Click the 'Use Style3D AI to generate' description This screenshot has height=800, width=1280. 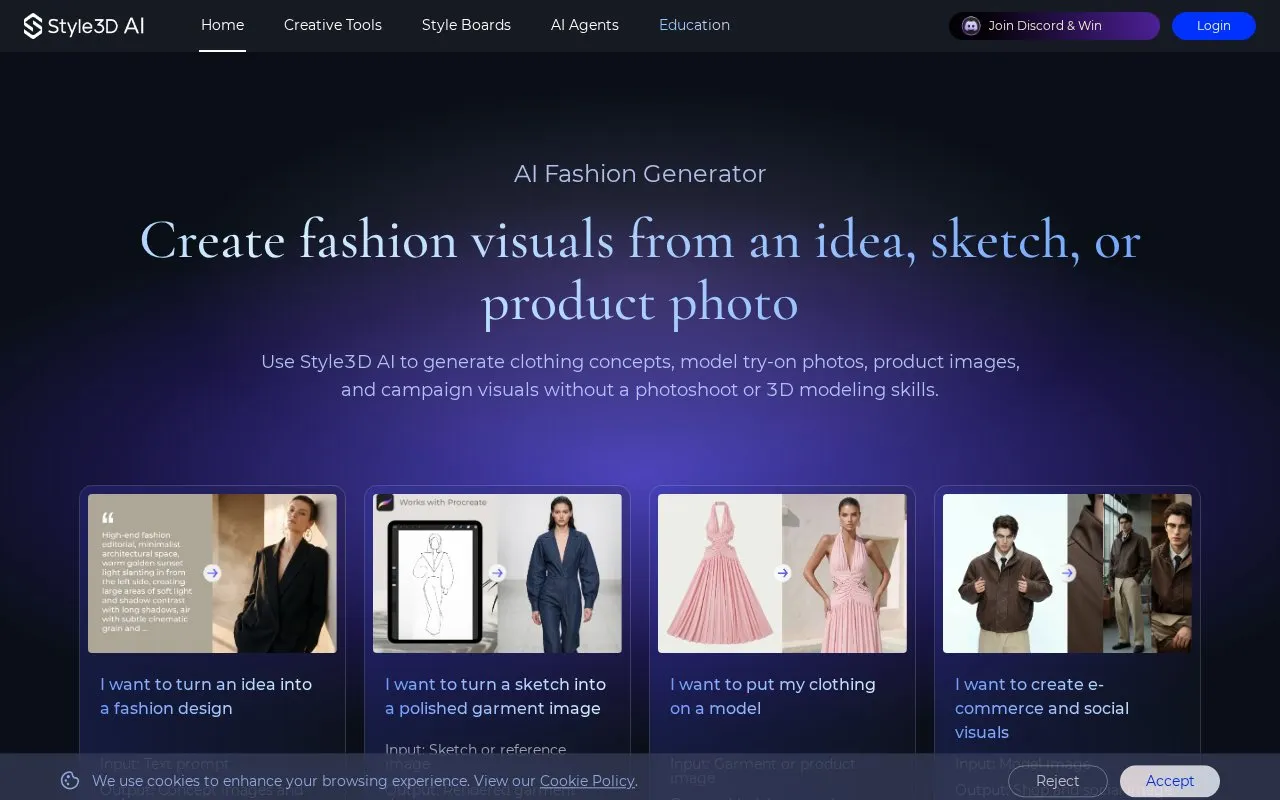[x=640, y=376]
